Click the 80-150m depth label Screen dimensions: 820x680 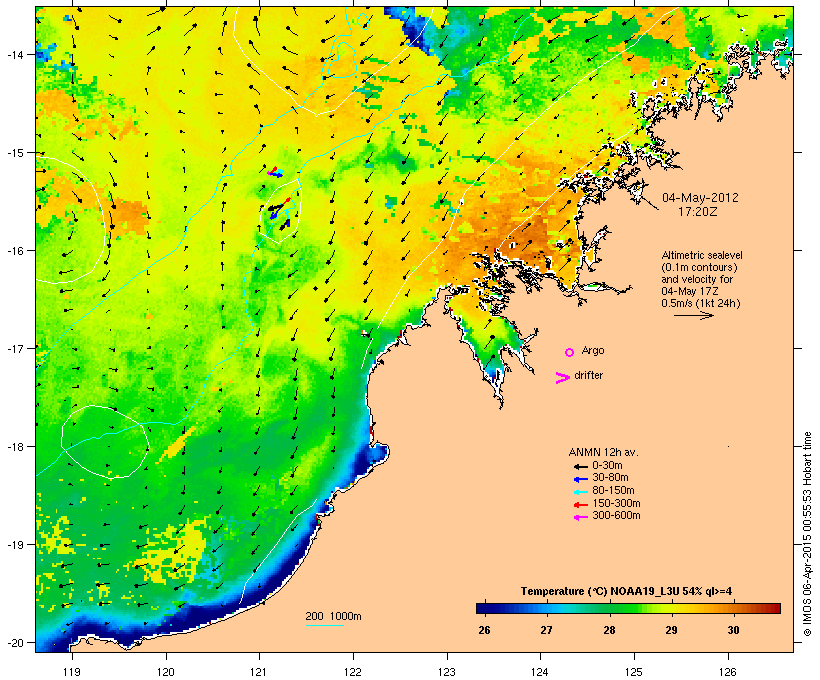[x=613, y=490]
